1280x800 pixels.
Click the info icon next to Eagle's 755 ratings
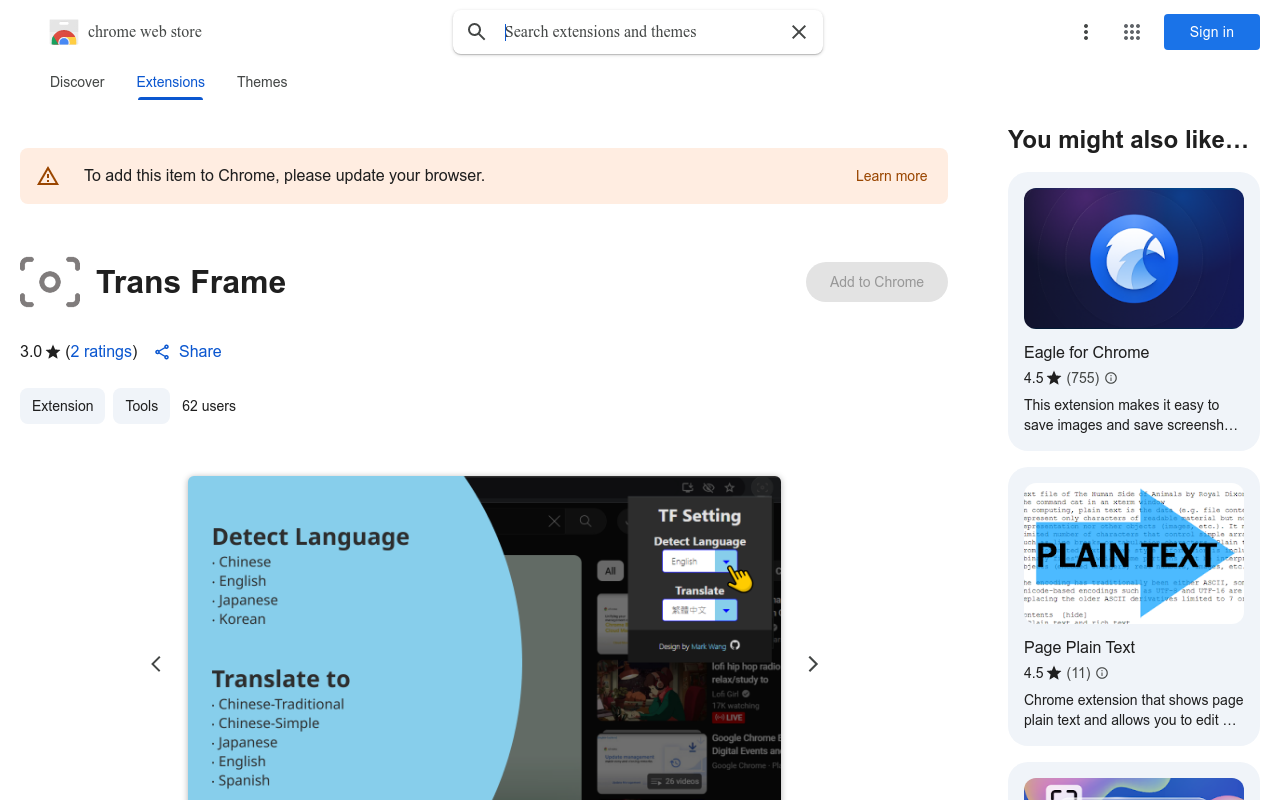pos(1110,378)
